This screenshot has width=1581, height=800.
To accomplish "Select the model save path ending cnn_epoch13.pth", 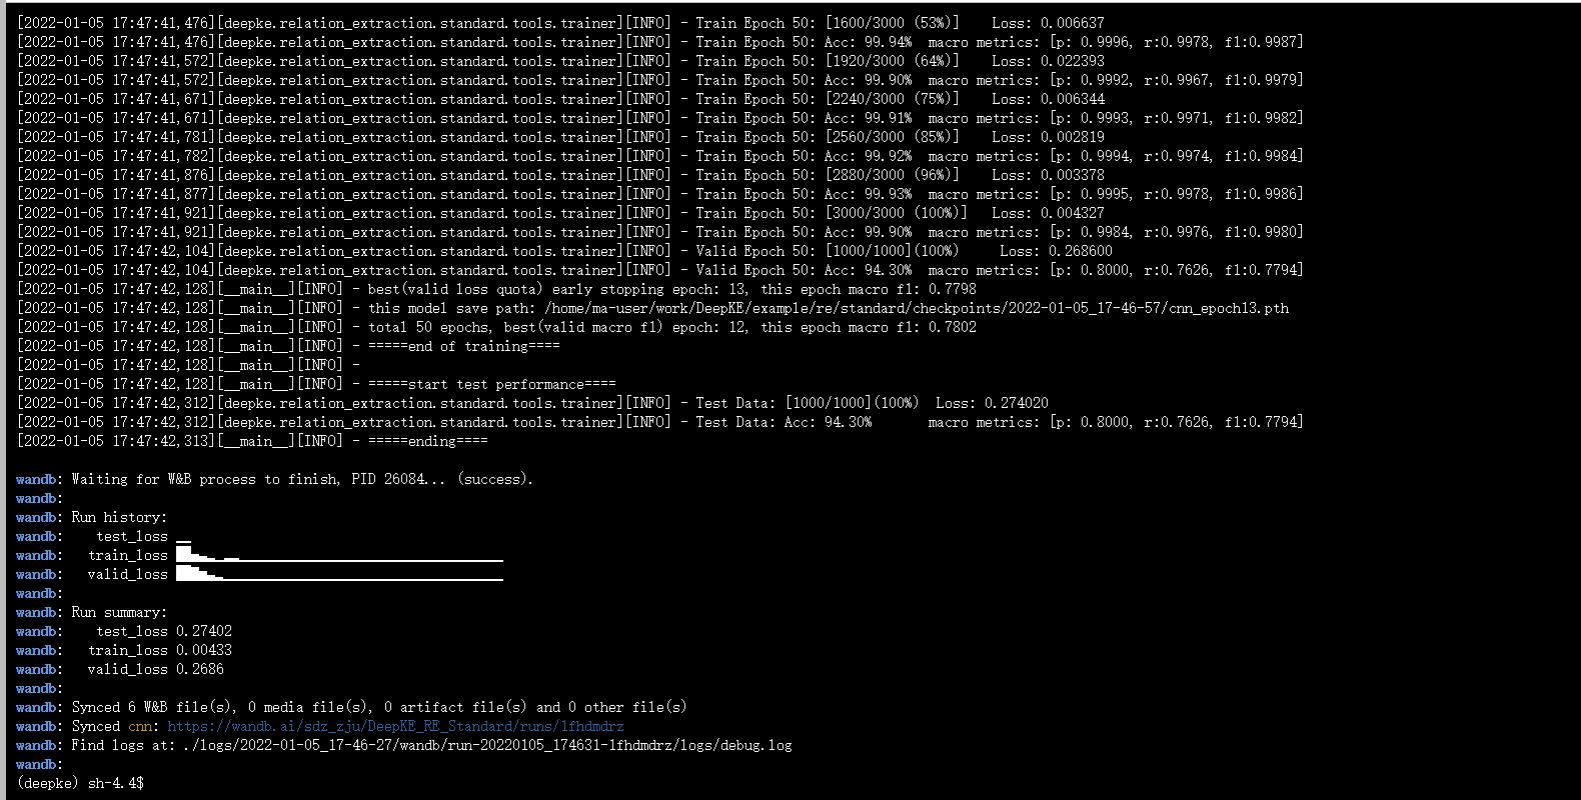I will 916,308.
